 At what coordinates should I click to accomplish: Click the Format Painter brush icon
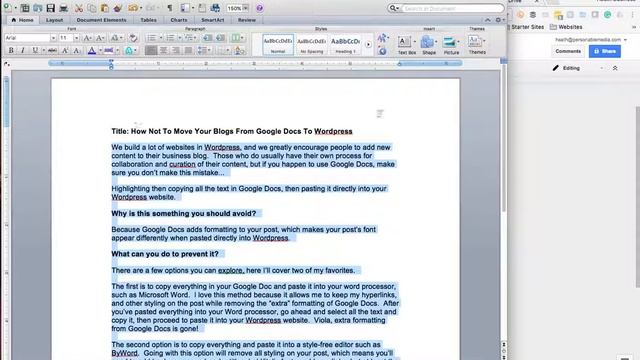click(x=118, y=8)
